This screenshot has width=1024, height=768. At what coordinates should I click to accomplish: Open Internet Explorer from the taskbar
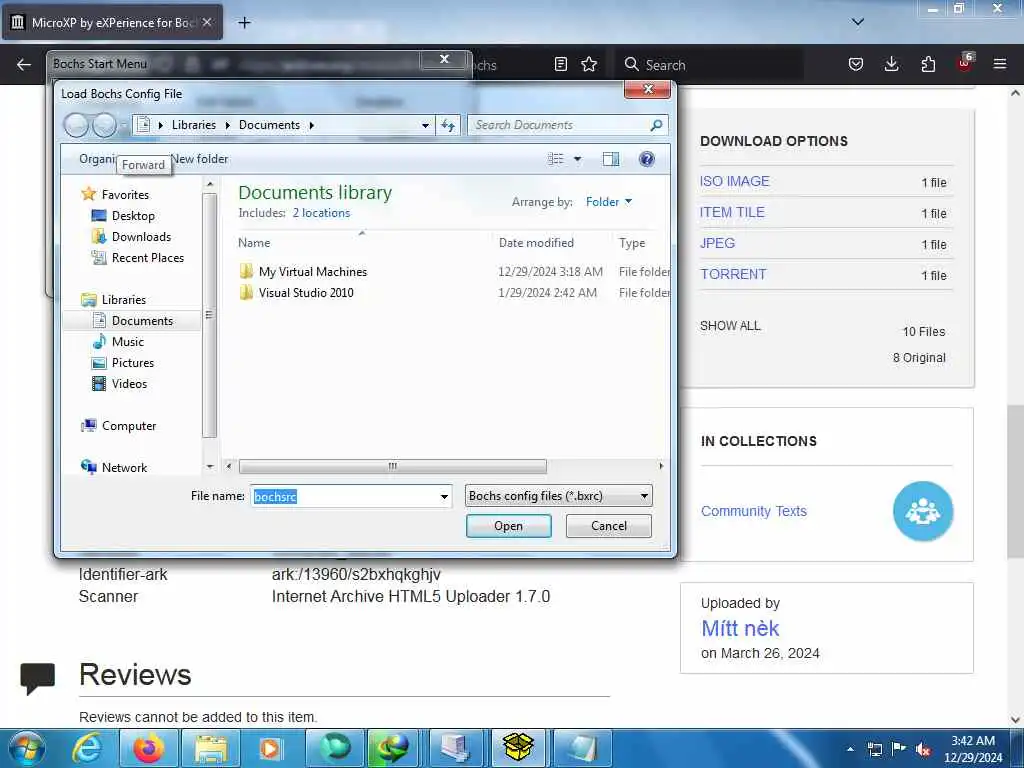click(x=88, y=748)
